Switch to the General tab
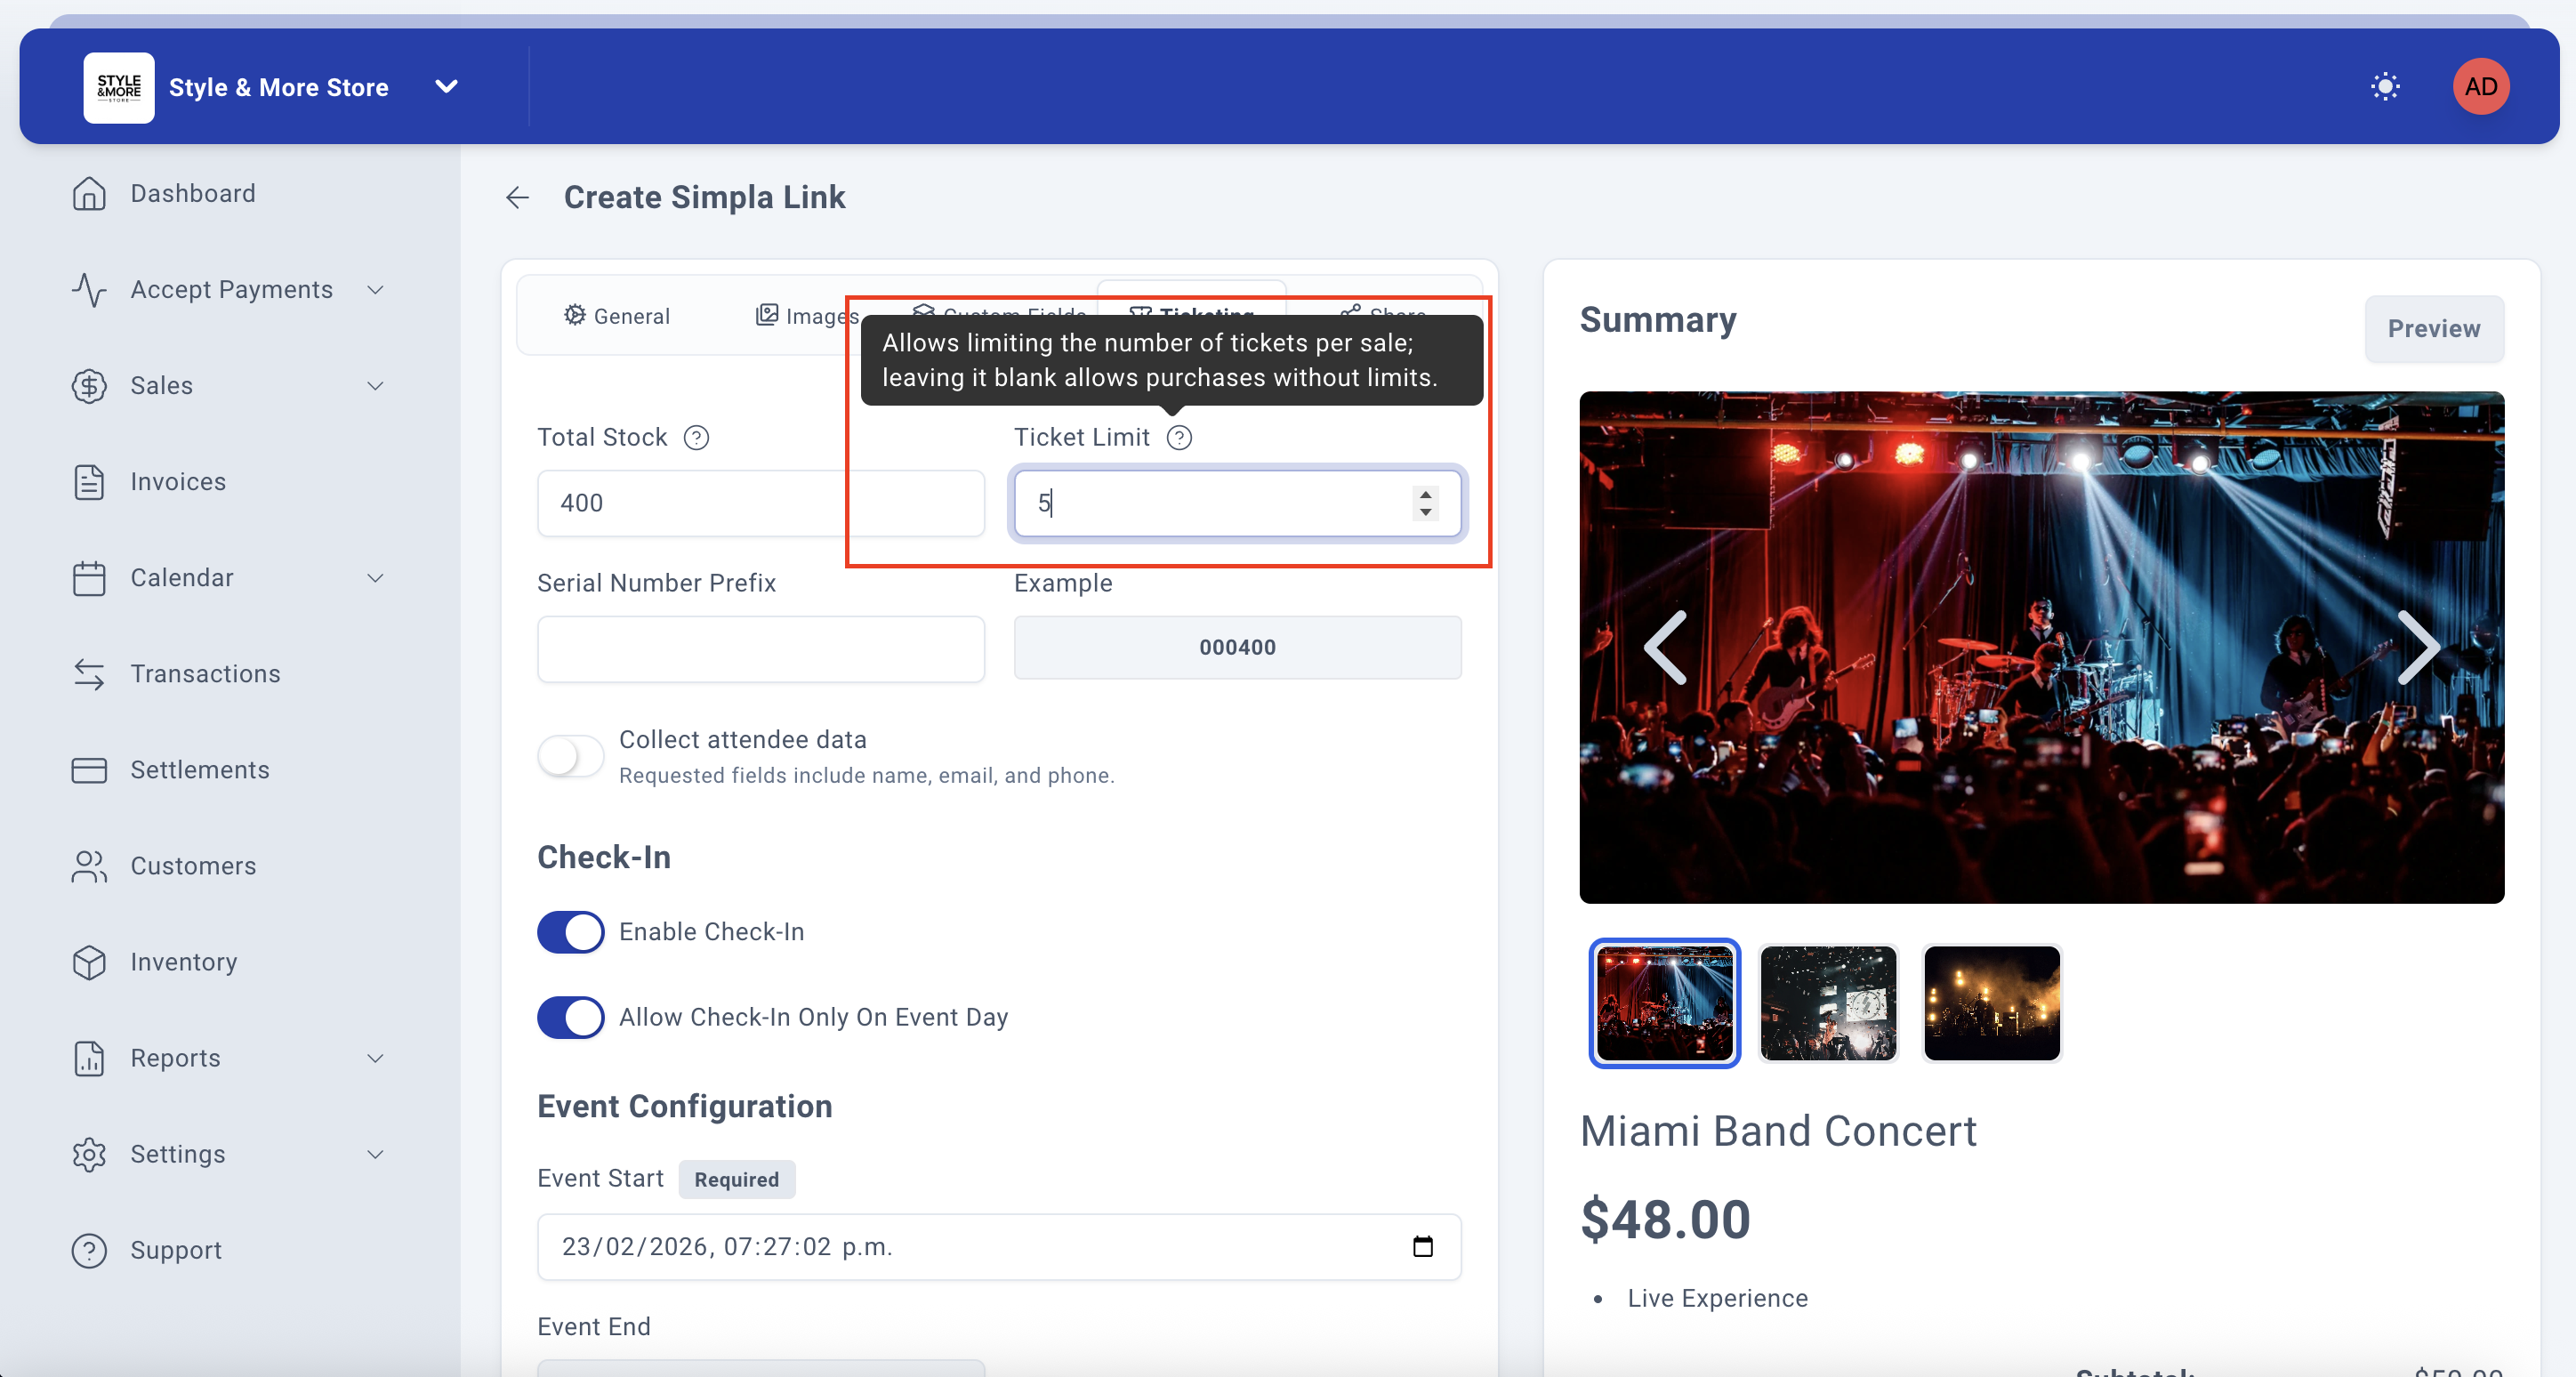 tap(617, 316)
